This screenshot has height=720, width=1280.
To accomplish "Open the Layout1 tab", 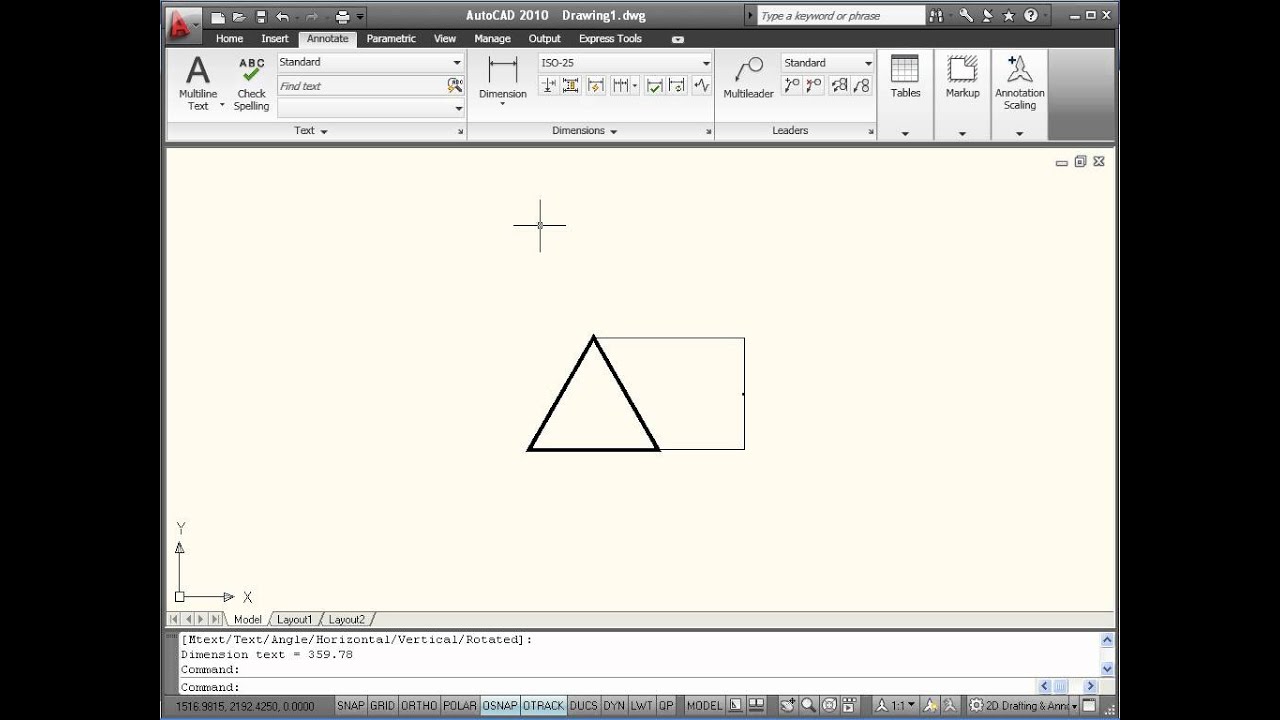I will pyautogui.click(x=294, y=619).
